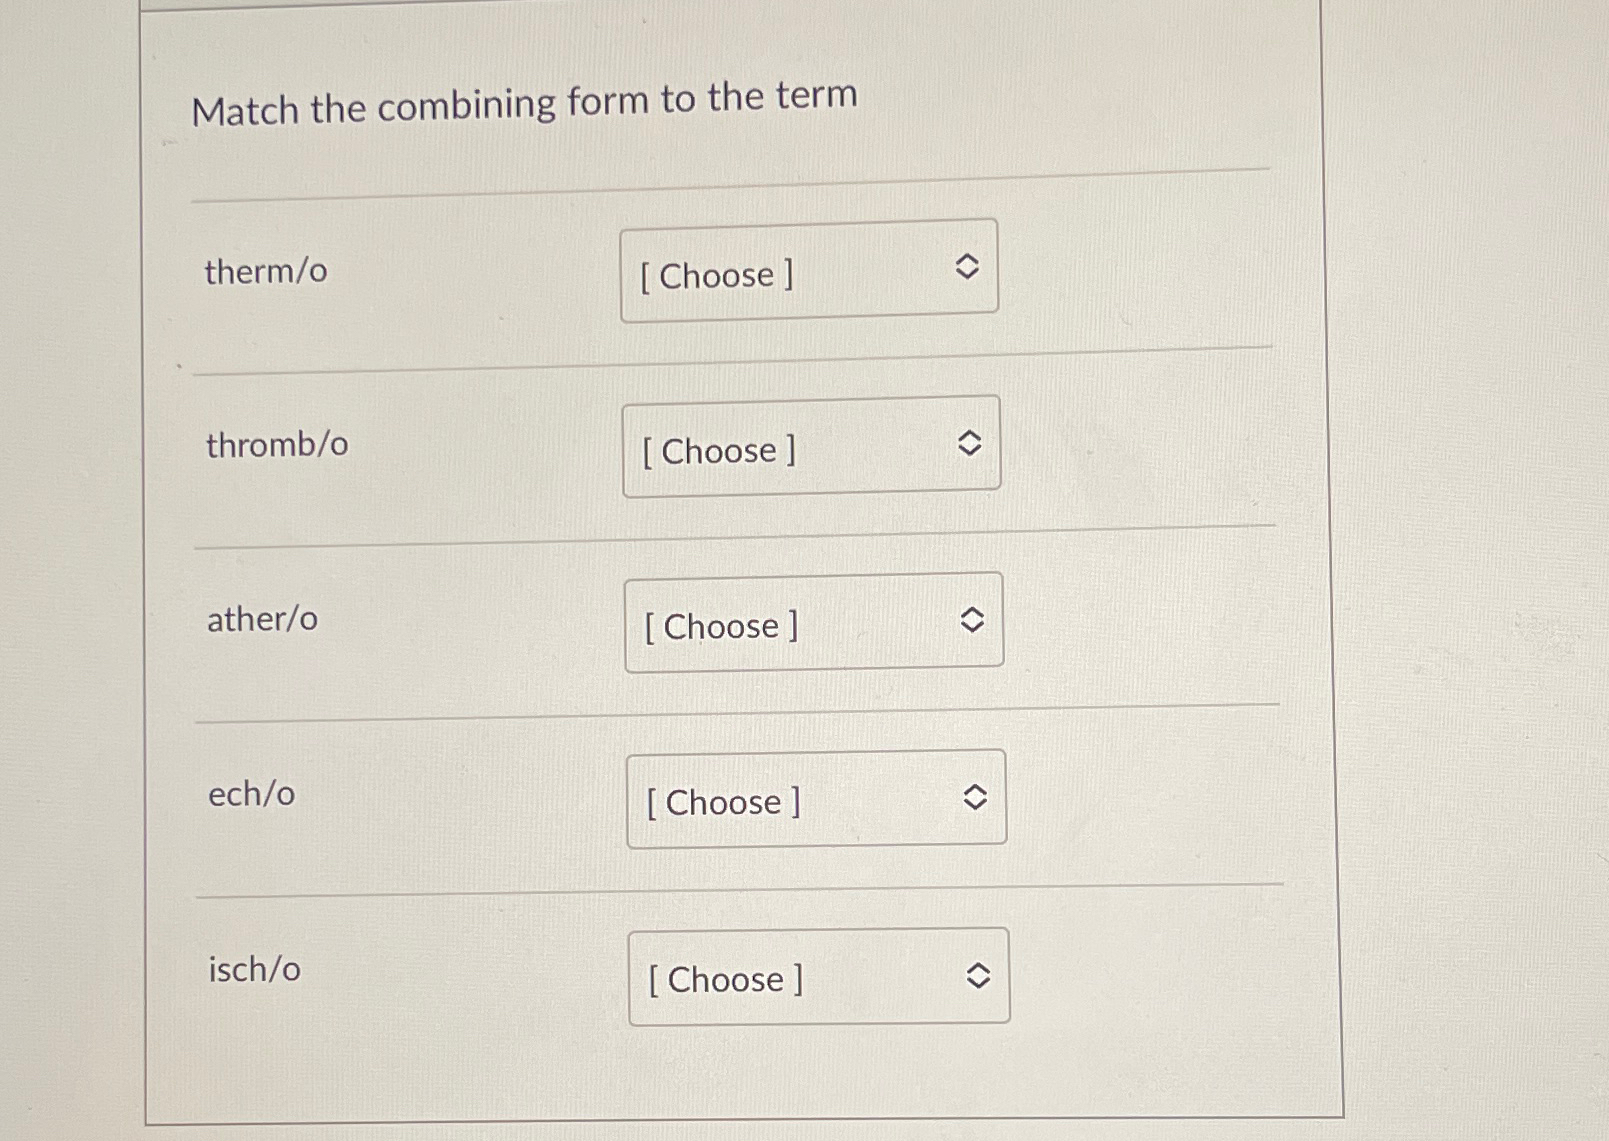
Task: Click the chevron icon on the therm/o dropdown
Action: [968, 267]
